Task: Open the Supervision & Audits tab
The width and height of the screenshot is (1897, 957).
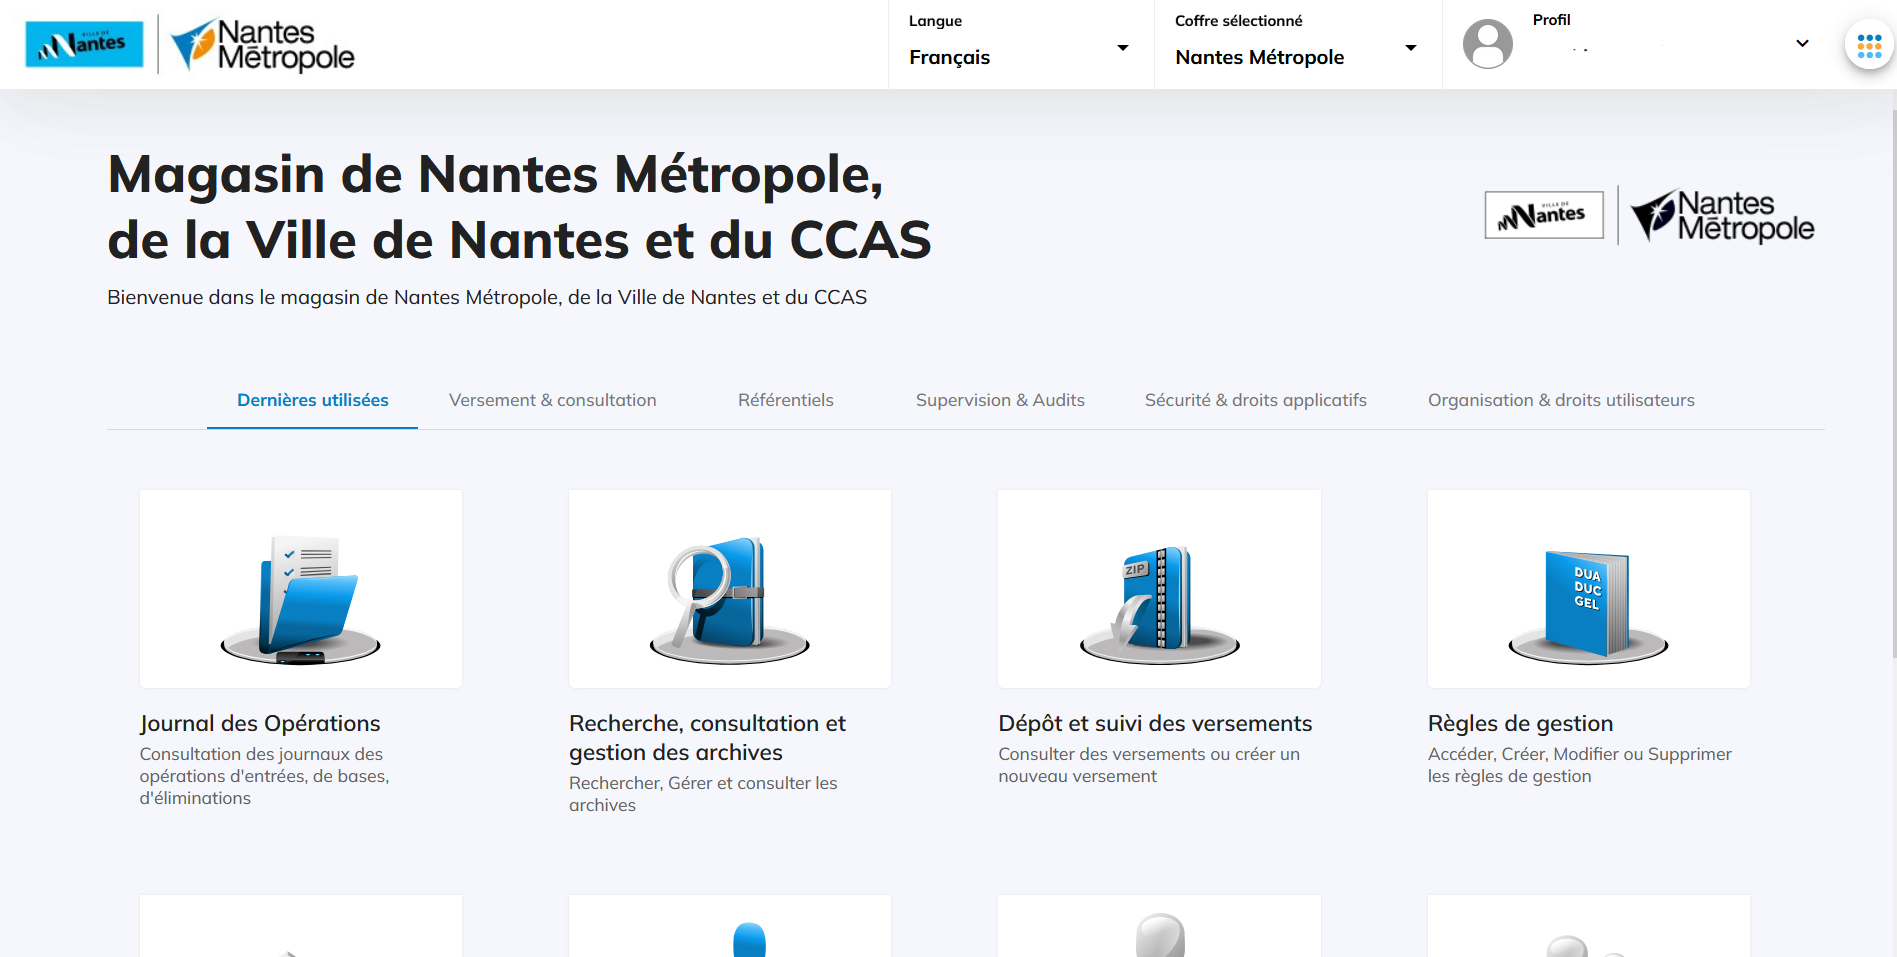Action: pyautogui.click(x=1000, y=400)
